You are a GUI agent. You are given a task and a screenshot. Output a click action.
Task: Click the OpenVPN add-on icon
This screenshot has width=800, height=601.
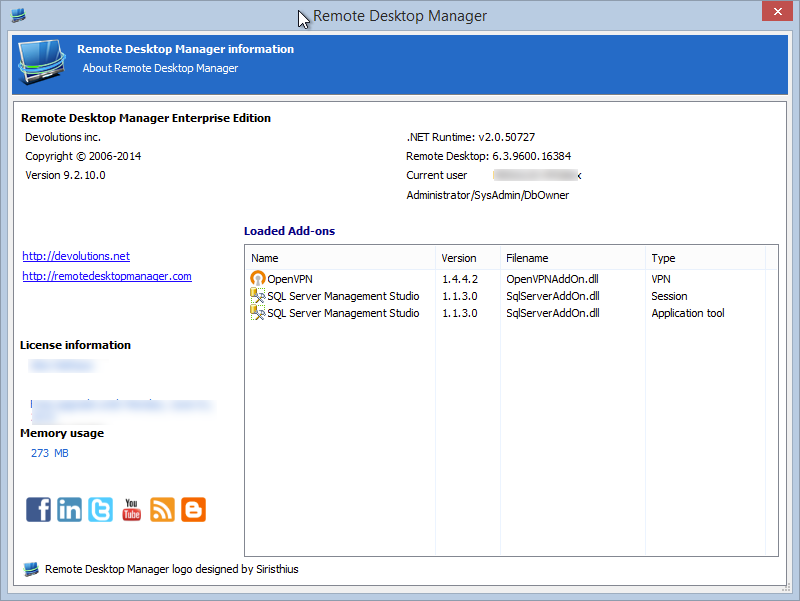[x=258, y=279]
